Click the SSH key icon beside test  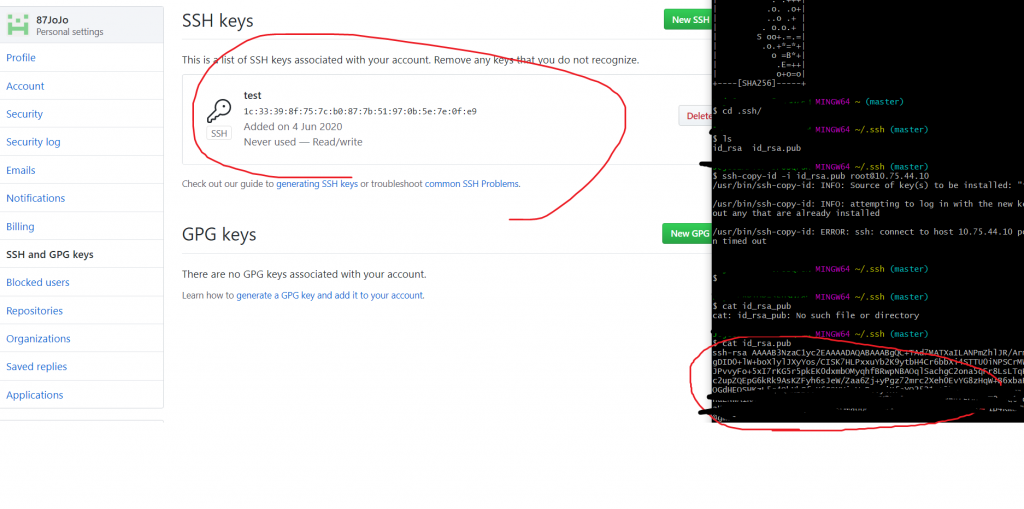219,111
